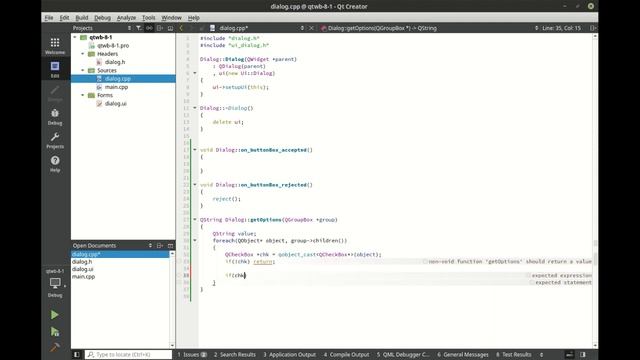Image resolution: width=640 pixels, height=360 pixels.
Task: Build the project with hammer icon
Action: pos(54,347)
